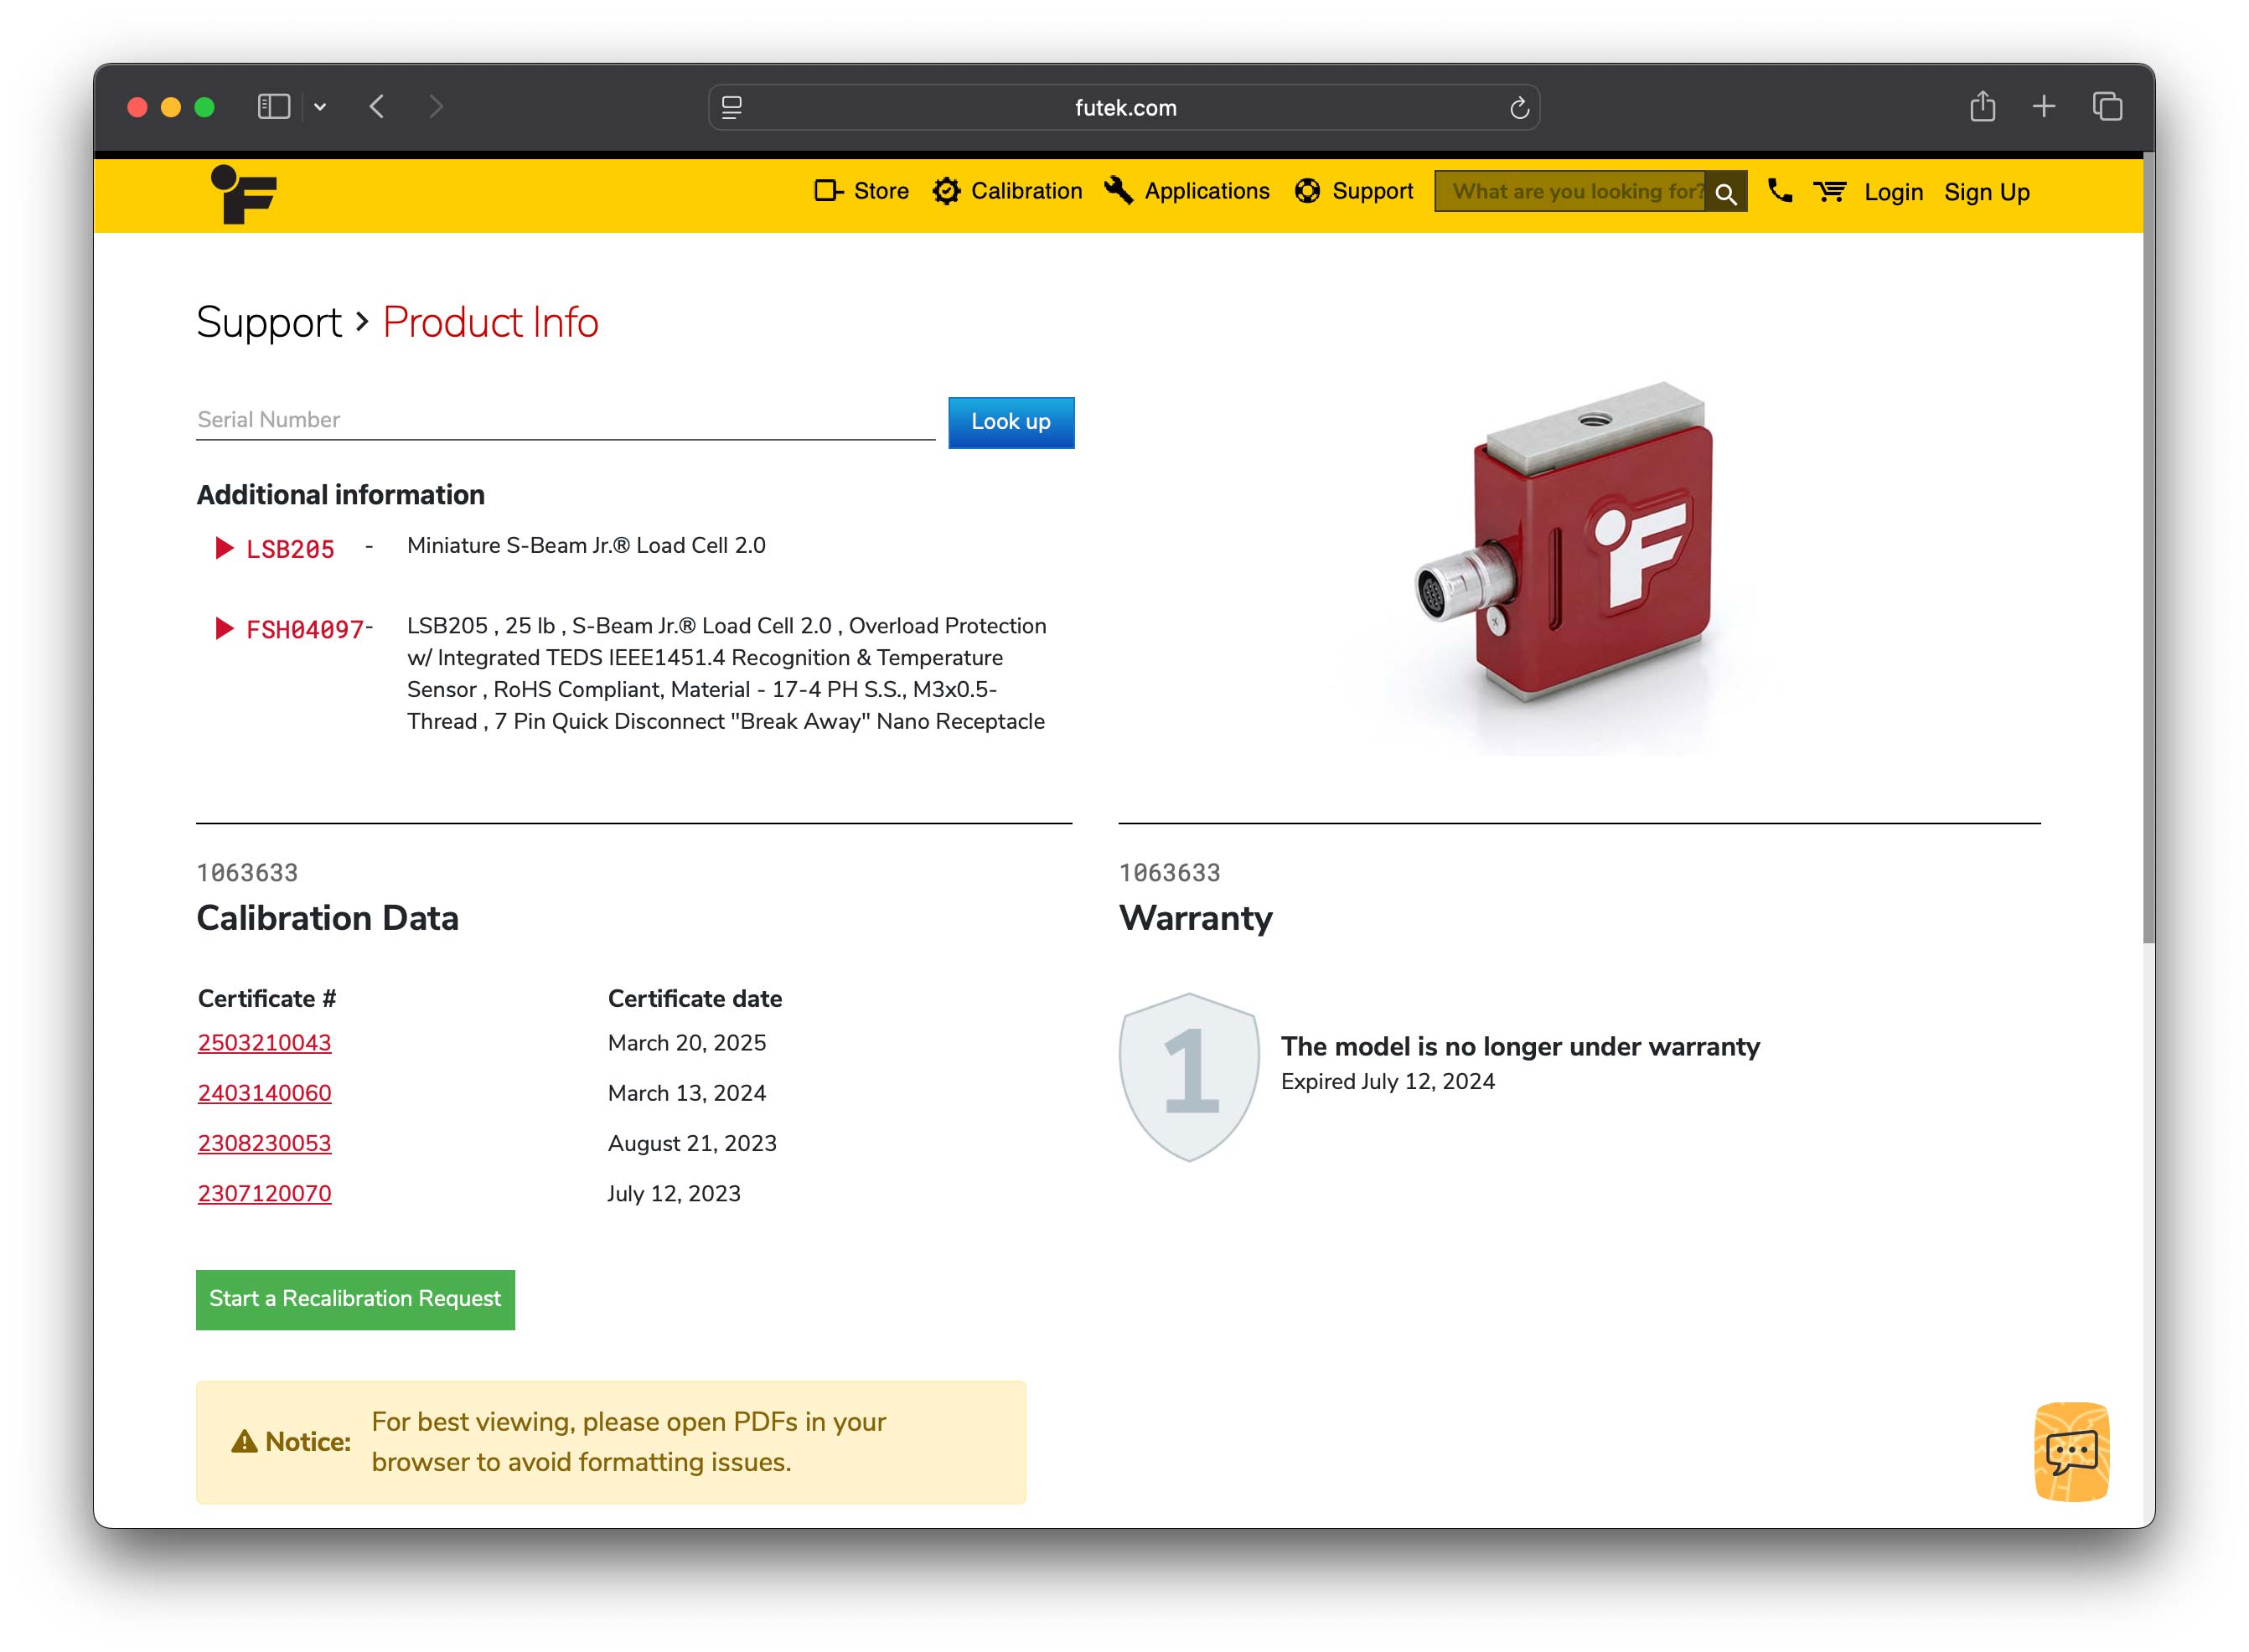Image resolution: width=2249 pixels, height=1652 pixels.
Task: Click the Look up button
Action: pyautogui.click(x=1011, y=422)
